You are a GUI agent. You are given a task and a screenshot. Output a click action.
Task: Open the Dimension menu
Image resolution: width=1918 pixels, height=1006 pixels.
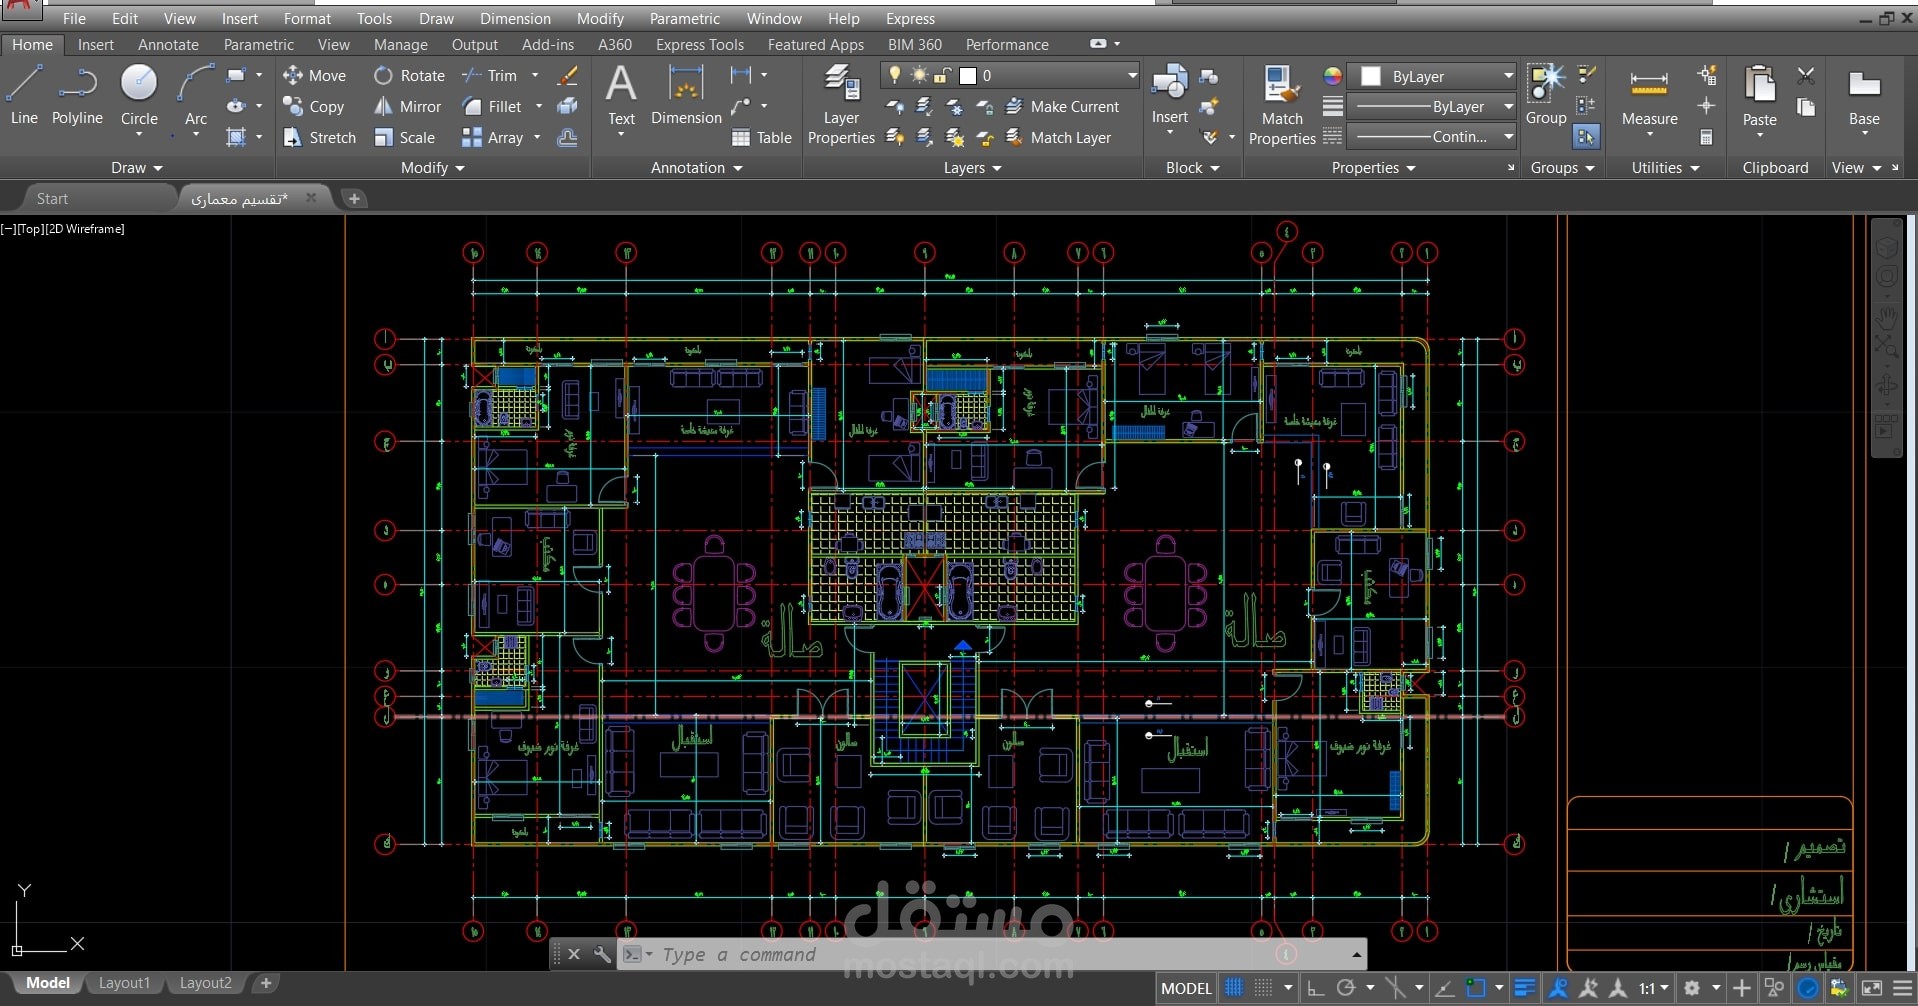(x=515, y=18)
